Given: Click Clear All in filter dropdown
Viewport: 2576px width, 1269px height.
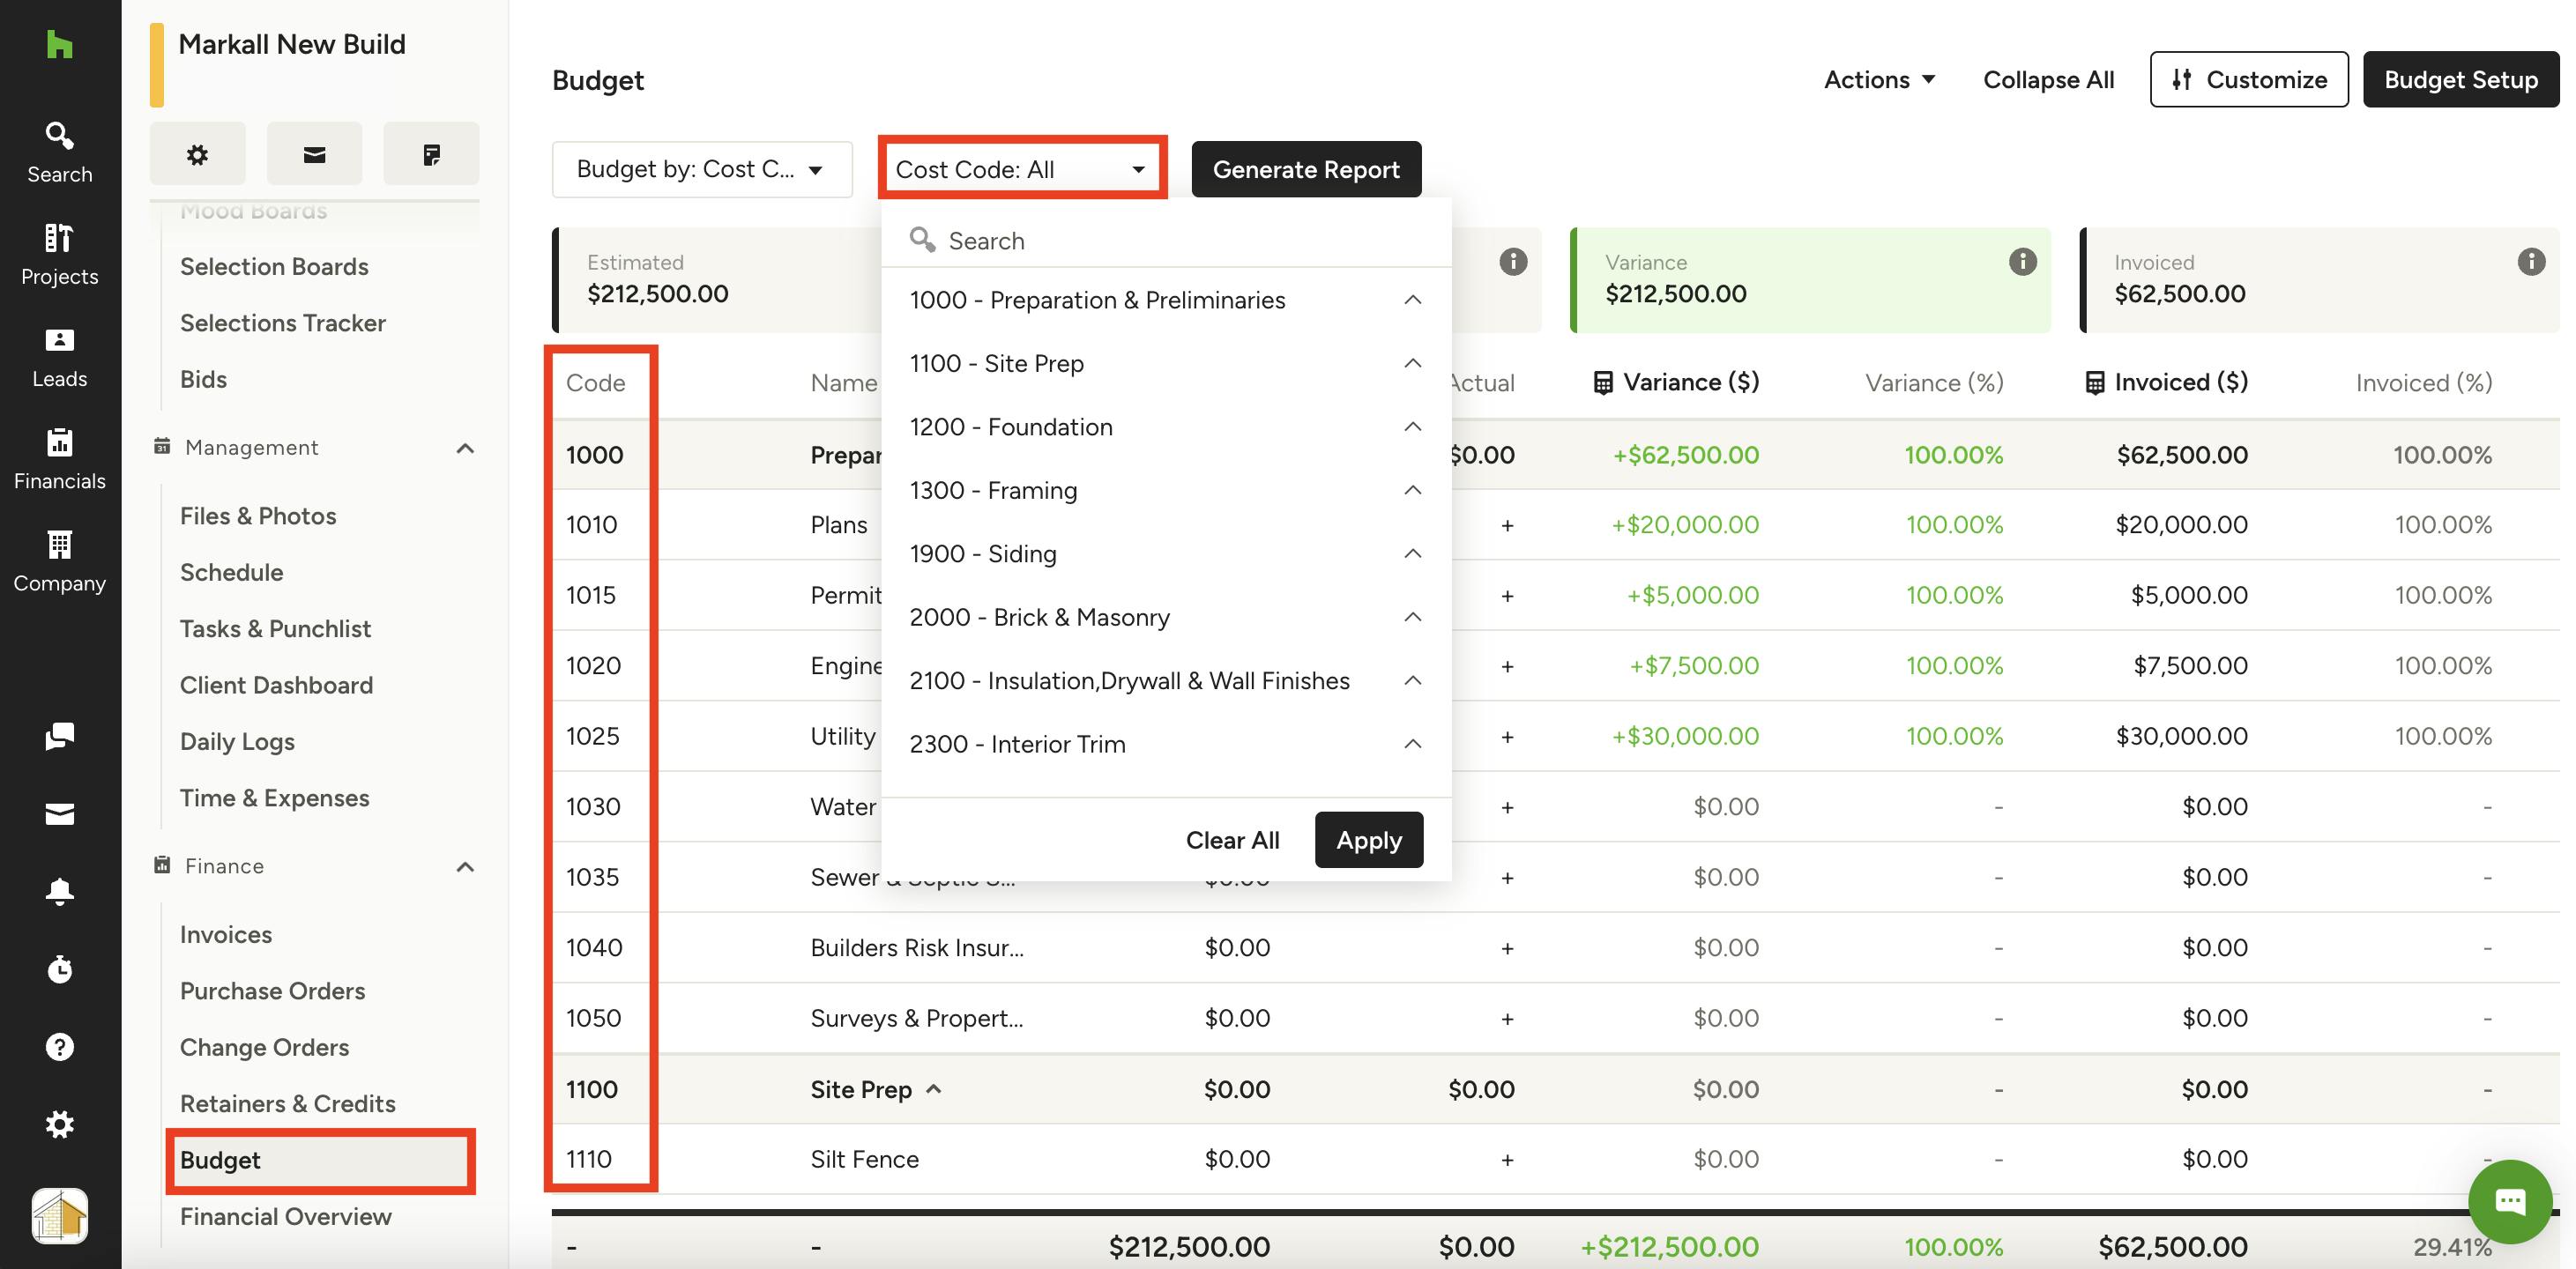Looking at the screenshot, I should point(1232,840).
